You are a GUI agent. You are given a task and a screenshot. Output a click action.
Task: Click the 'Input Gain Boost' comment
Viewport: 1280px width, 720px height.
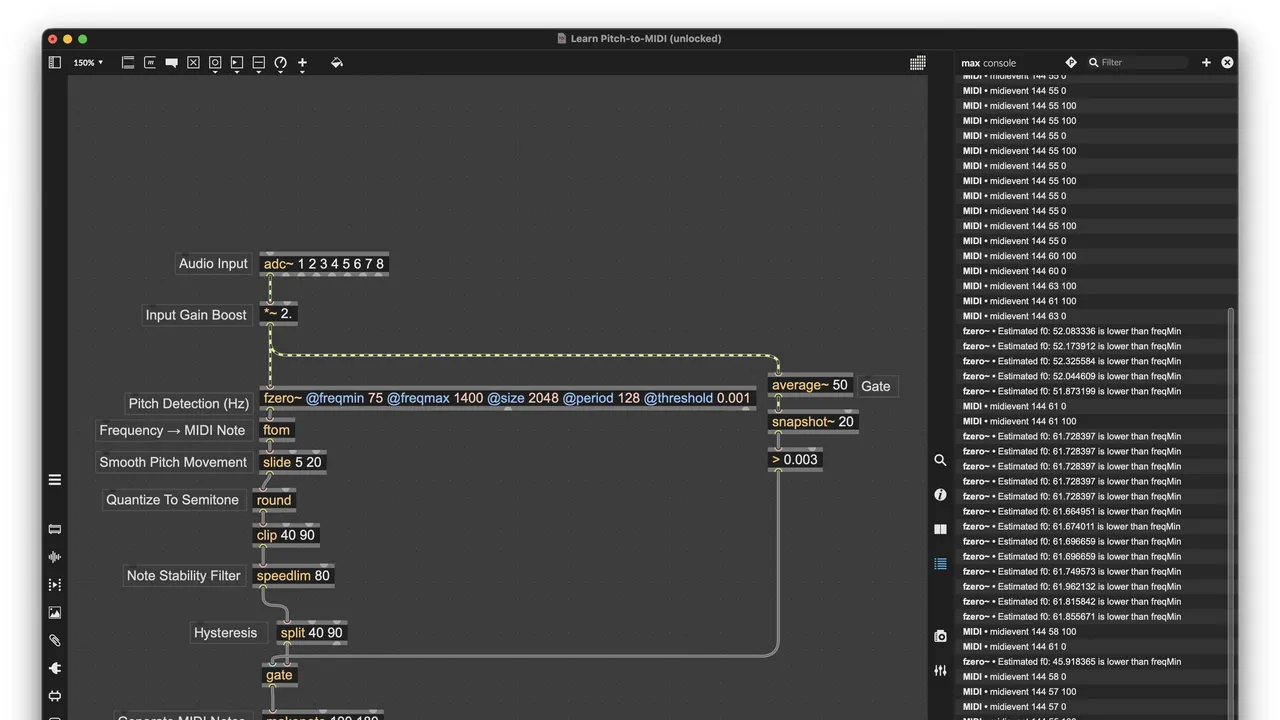click(196, 315)
